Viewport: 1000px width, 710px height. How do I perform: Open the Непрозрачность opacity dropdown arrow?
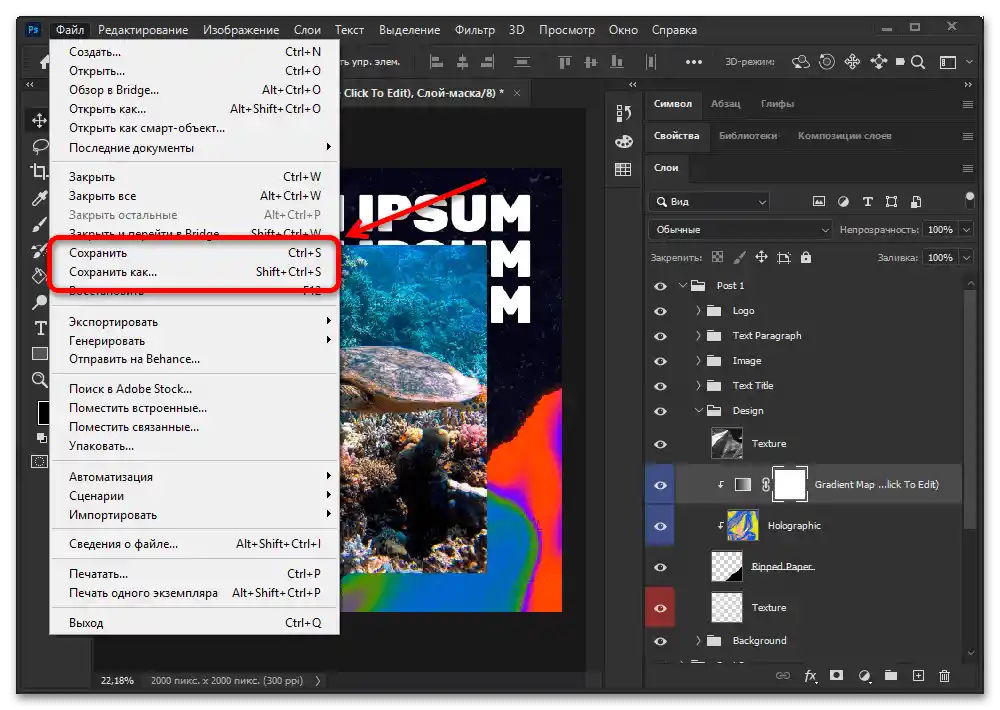click(x=966, y=230)
